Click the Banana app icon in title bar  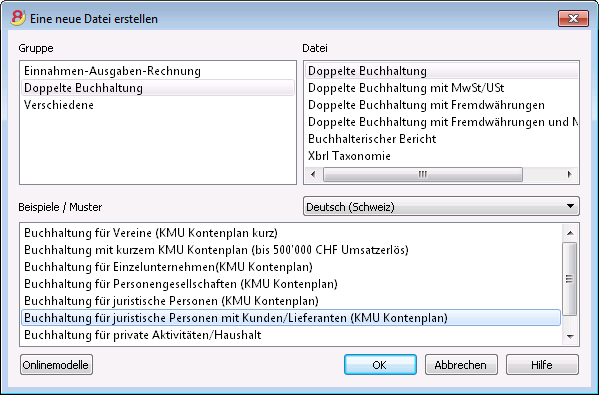(18, 18)
